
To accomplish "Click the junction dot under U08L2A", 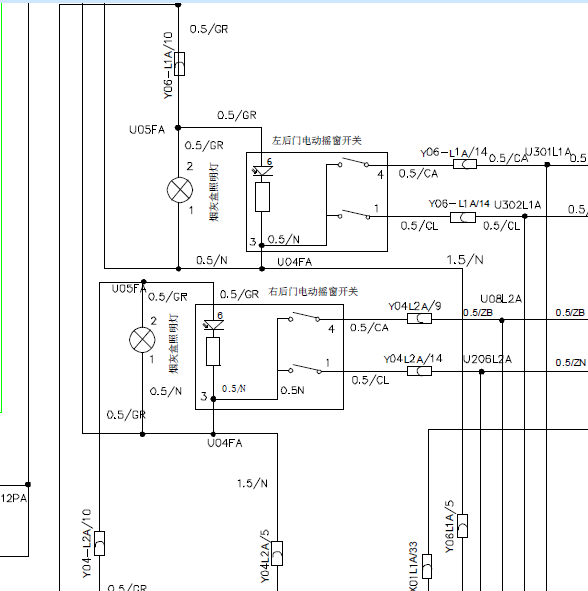I will (502, 320).
